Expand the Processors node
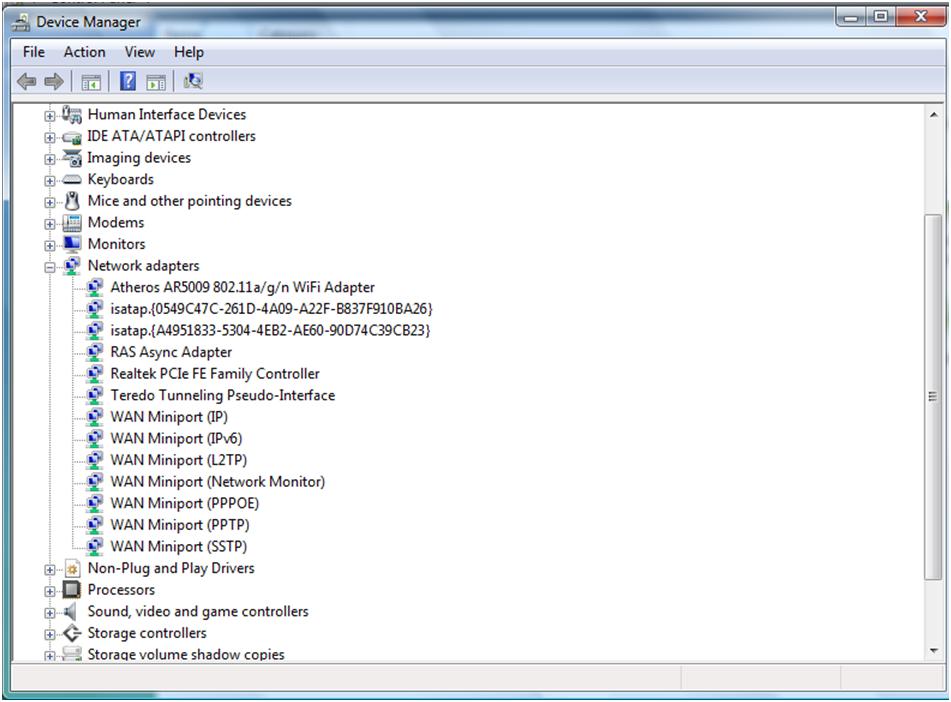The image size is (951, 702). (50, 591)
